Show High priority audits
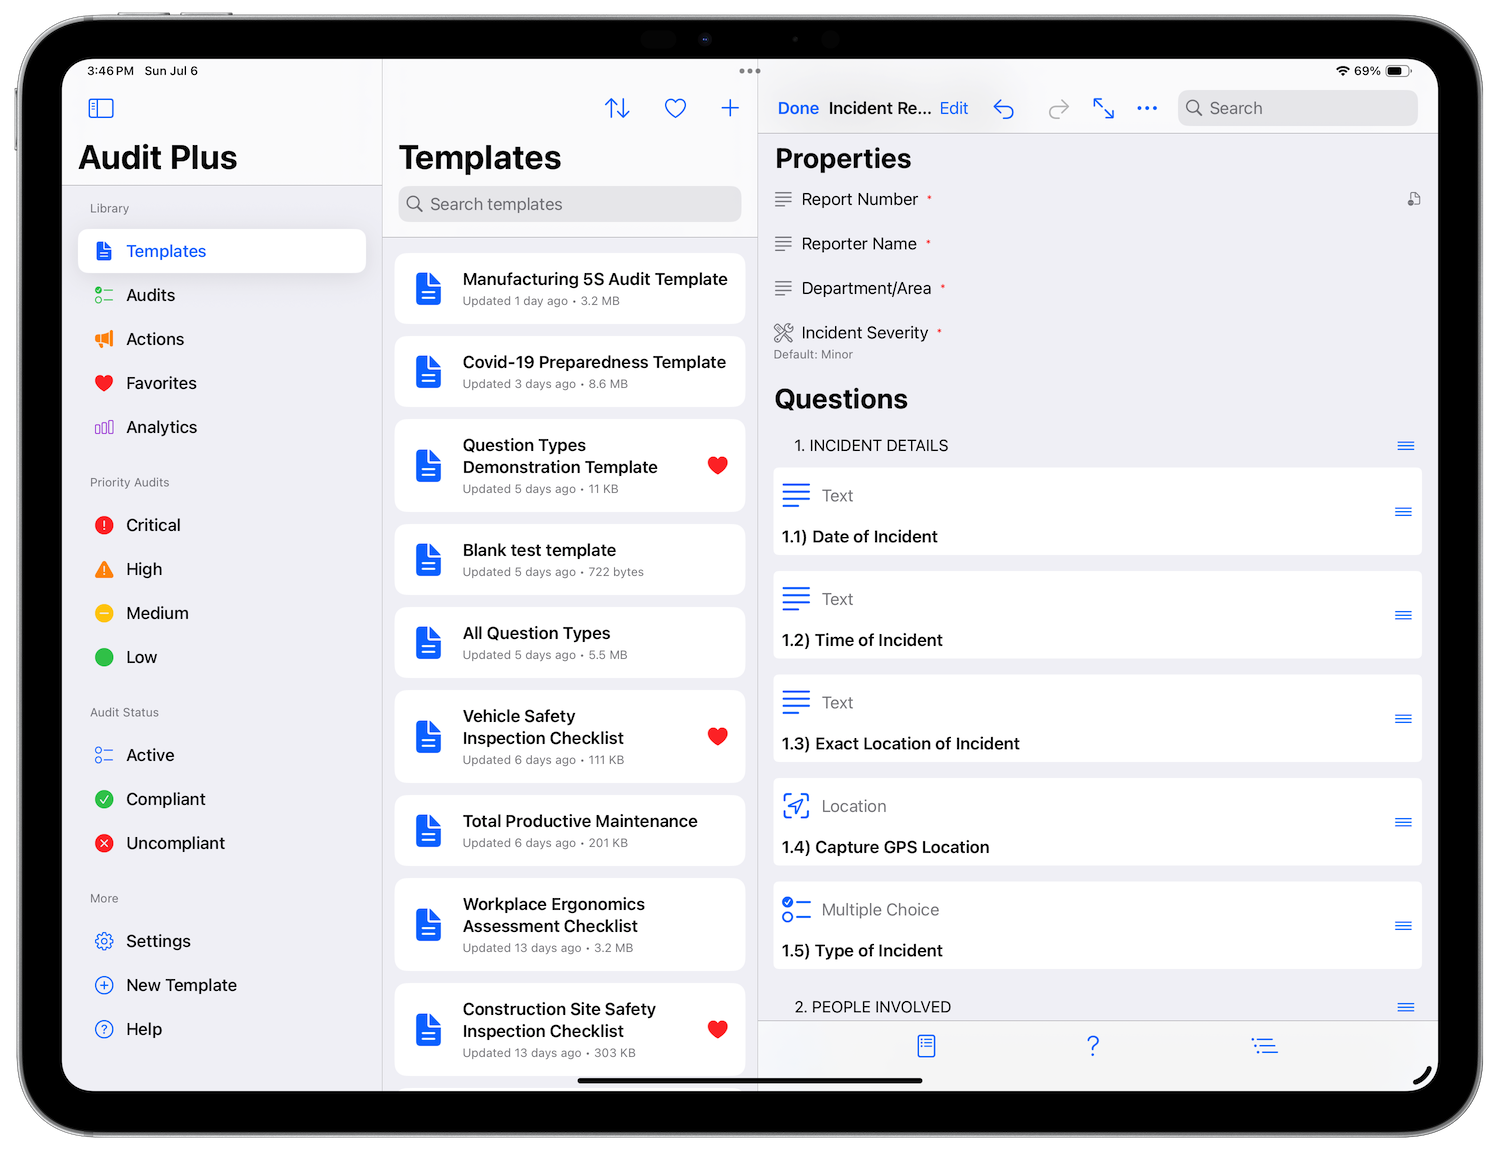The image size is (1500, 1150). pos(222,569)
